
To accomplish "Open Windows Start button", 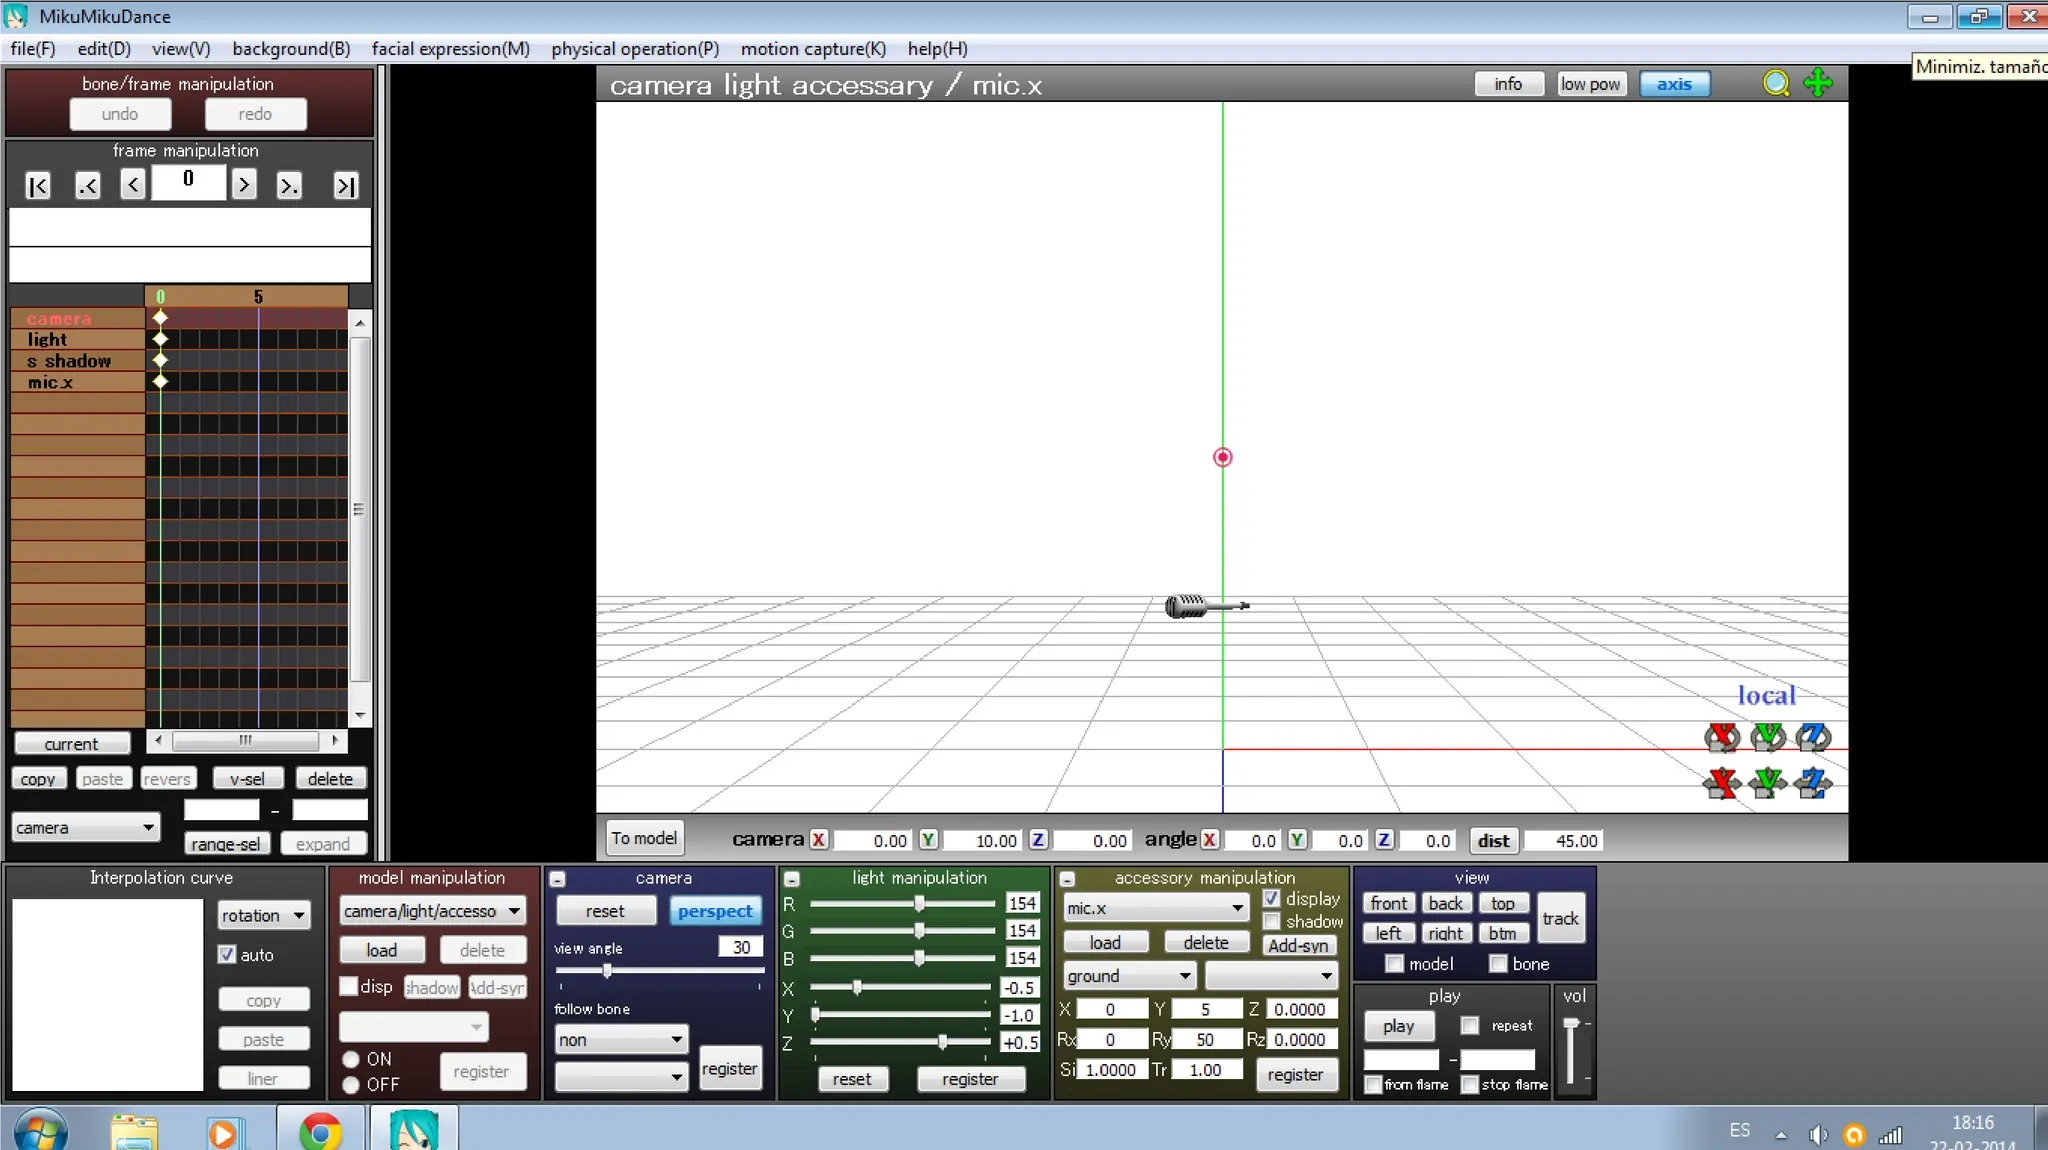I will coord(41,1131).
